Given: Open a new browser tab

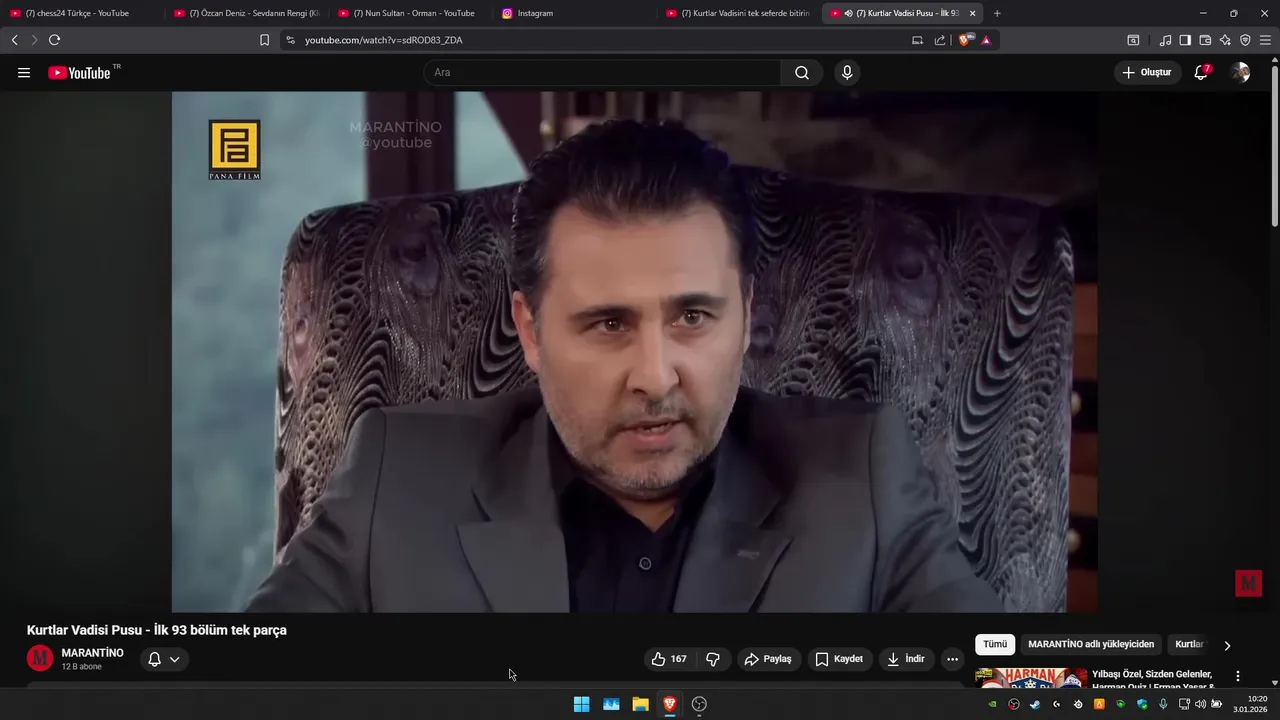Looking at the screenshot, I should point(997,13).
